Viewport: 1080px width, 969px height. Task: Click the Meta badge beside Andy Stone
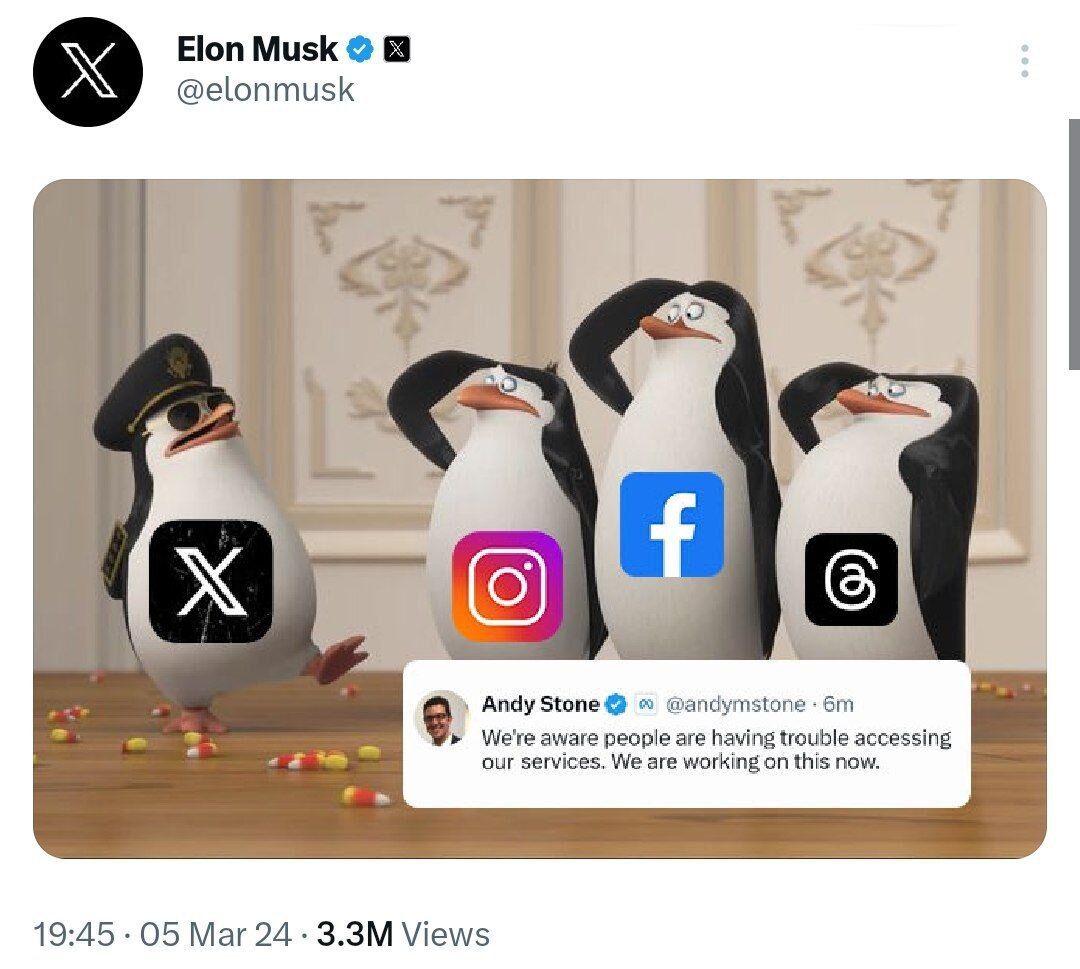pyautogui.click(x=646, y=705)
